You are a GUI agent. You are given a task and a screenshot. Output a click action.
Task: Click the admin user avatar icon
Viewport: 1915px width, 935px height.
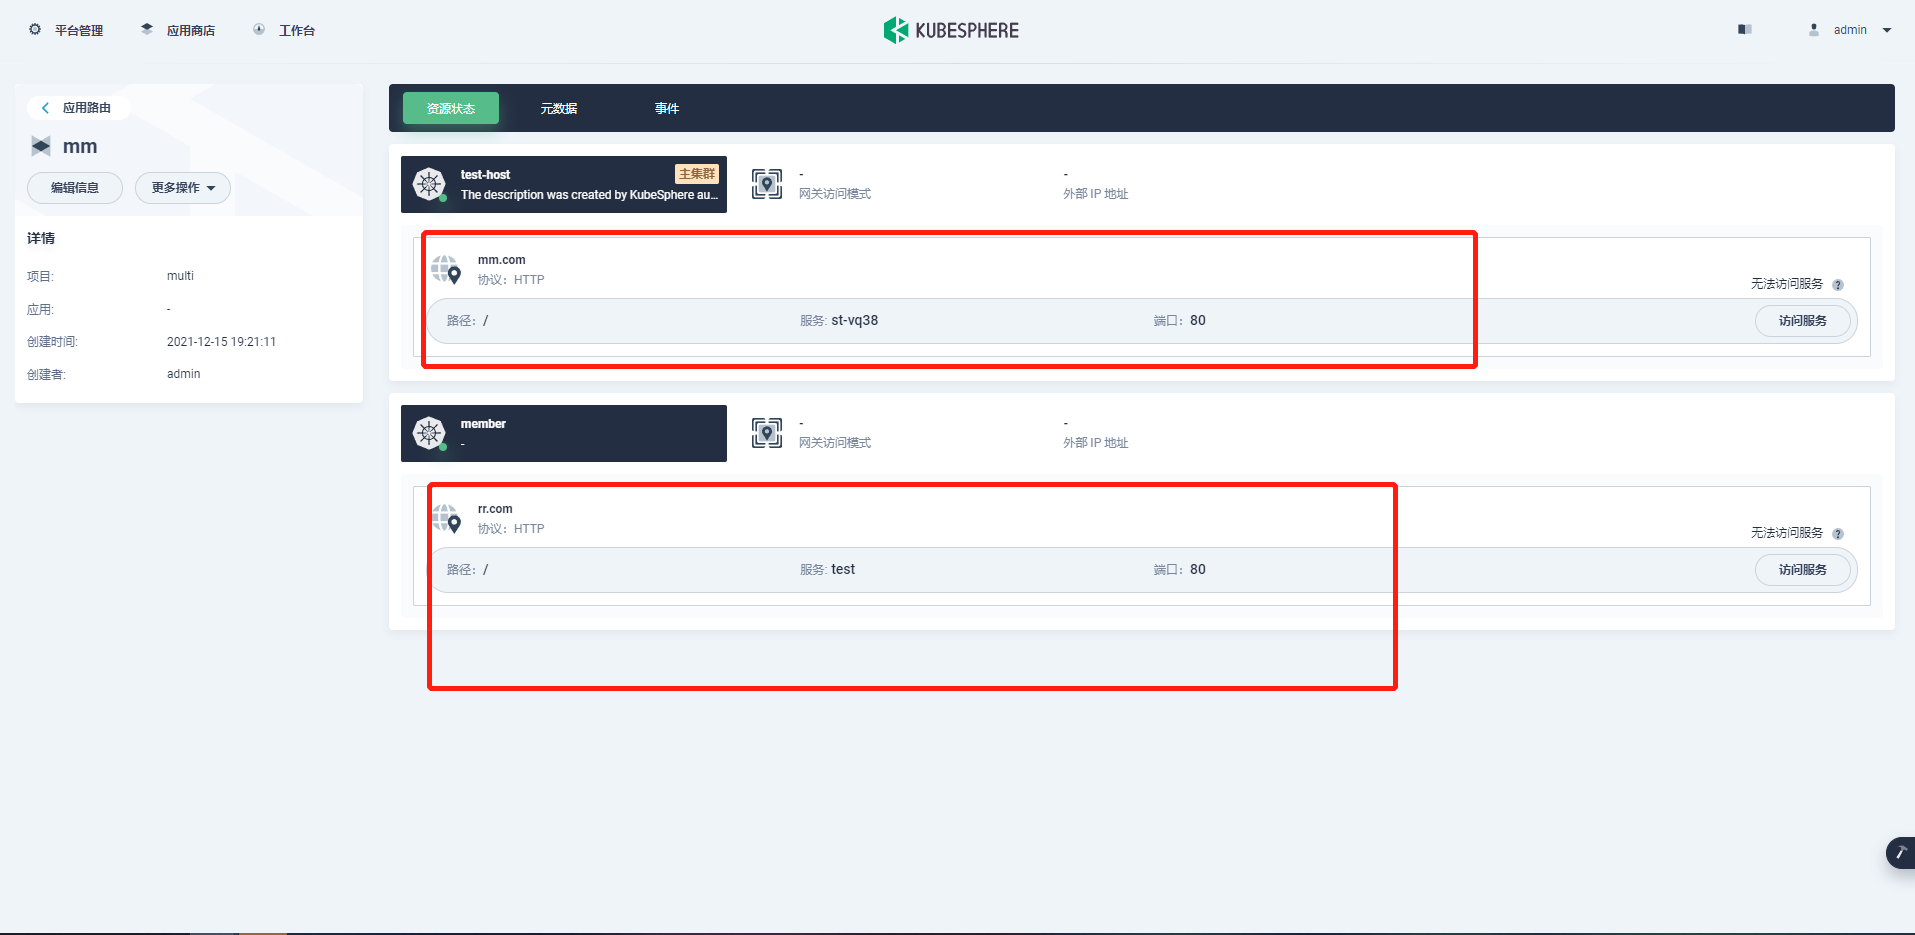(x=1814, y=30)
